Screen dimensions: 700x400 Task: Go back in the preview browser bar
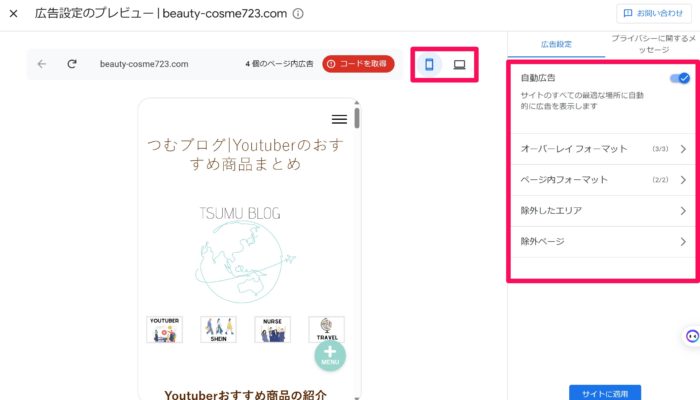click(x=42, y=64)
